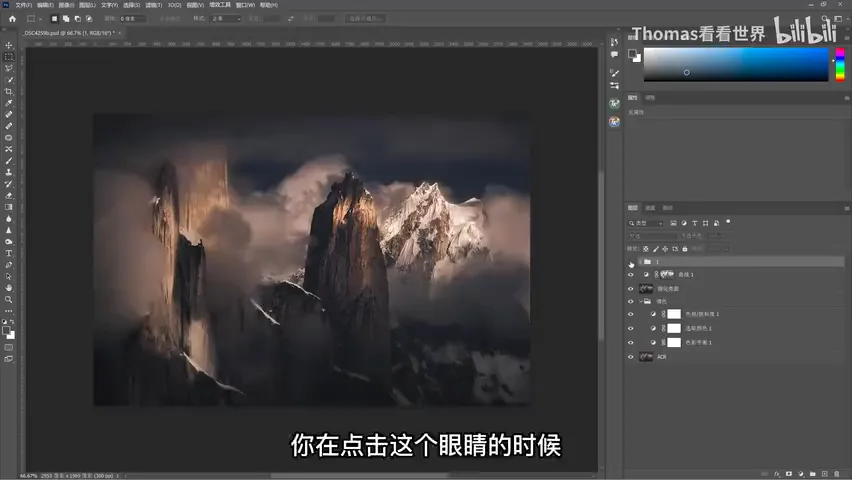Select the Move tool
Viewport: 852px width, 480px height.
coord(9,45)
